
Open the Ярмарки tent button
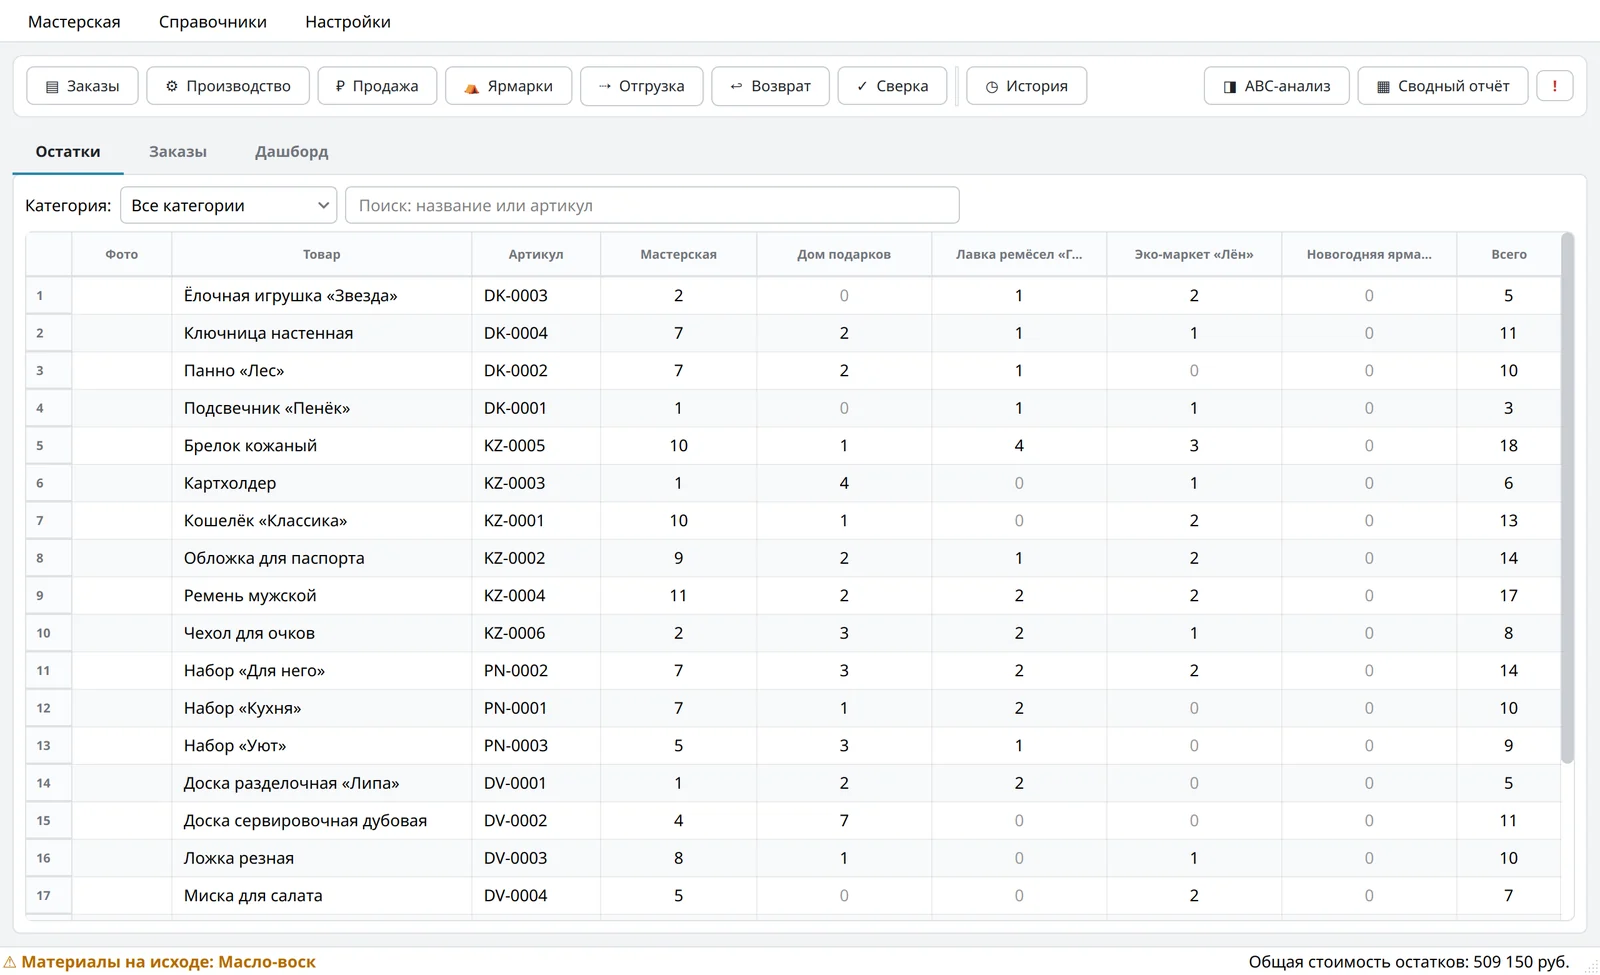pos(508,86)
